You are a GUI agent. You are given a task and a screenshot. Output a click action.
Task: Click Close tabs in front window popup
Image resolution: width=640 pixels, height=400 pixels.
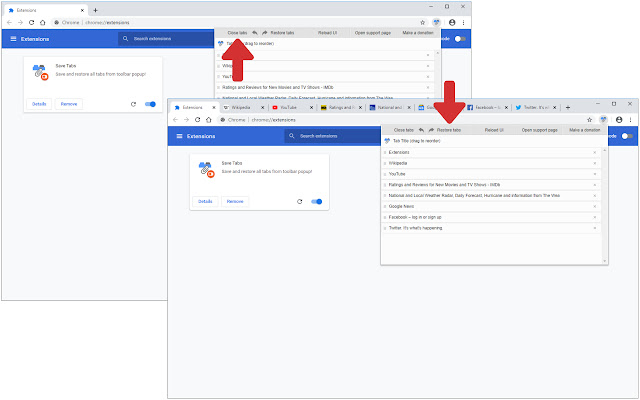click(x=404, y=130)
